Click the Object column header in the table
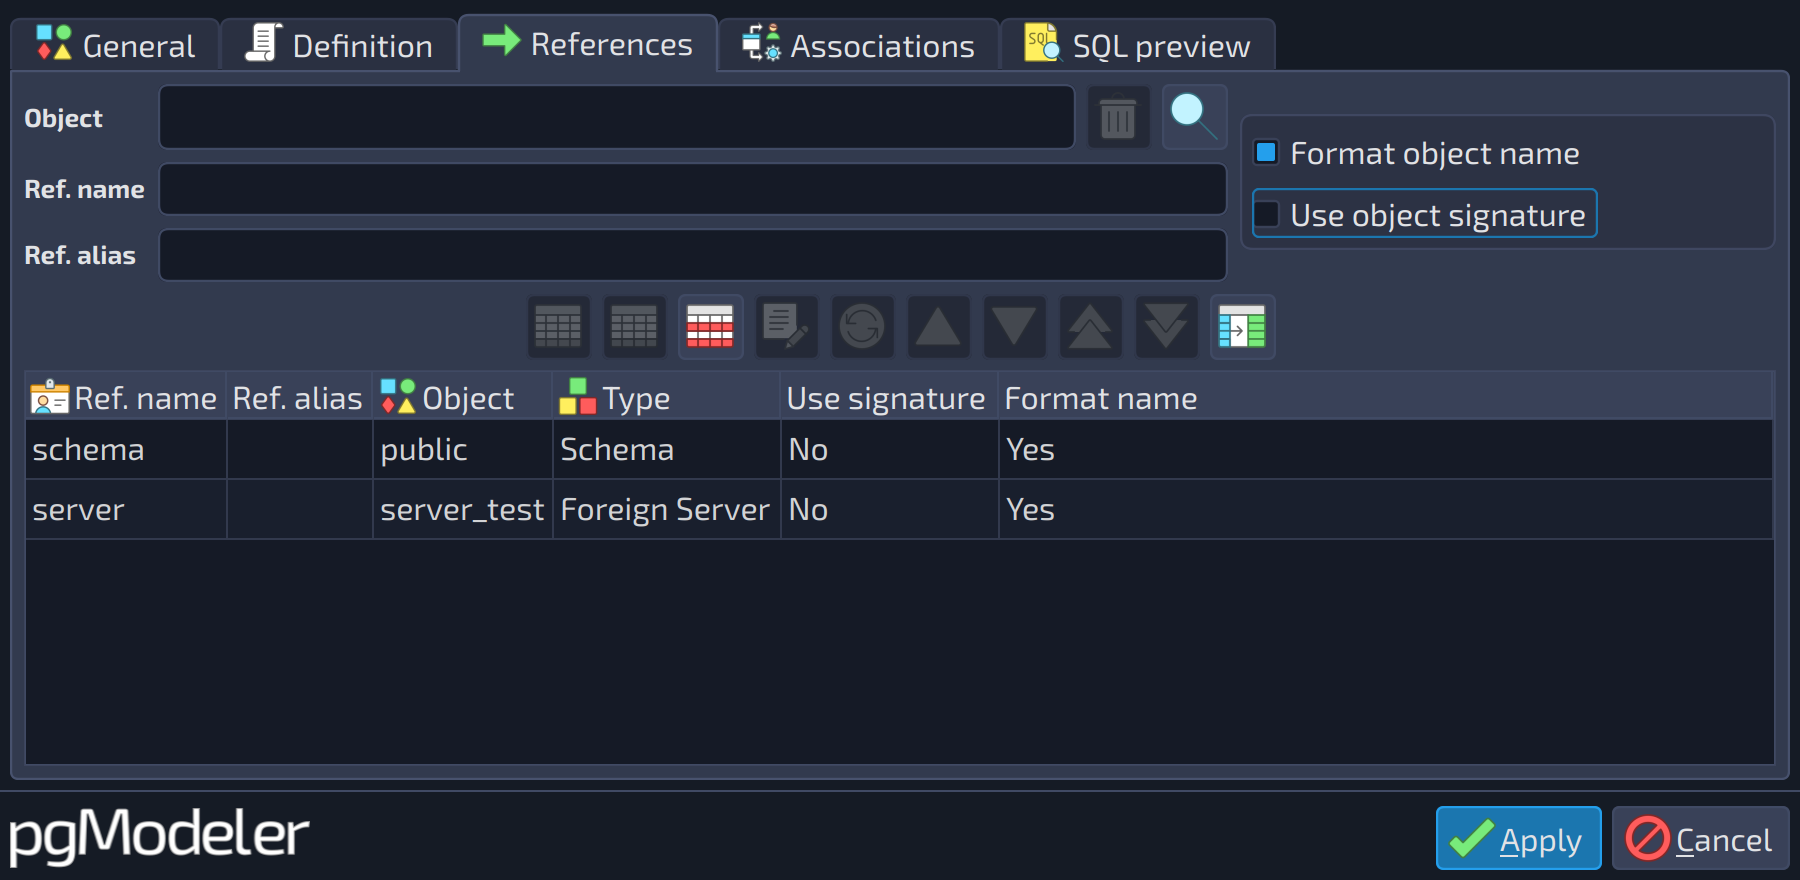 coord(463,398)
